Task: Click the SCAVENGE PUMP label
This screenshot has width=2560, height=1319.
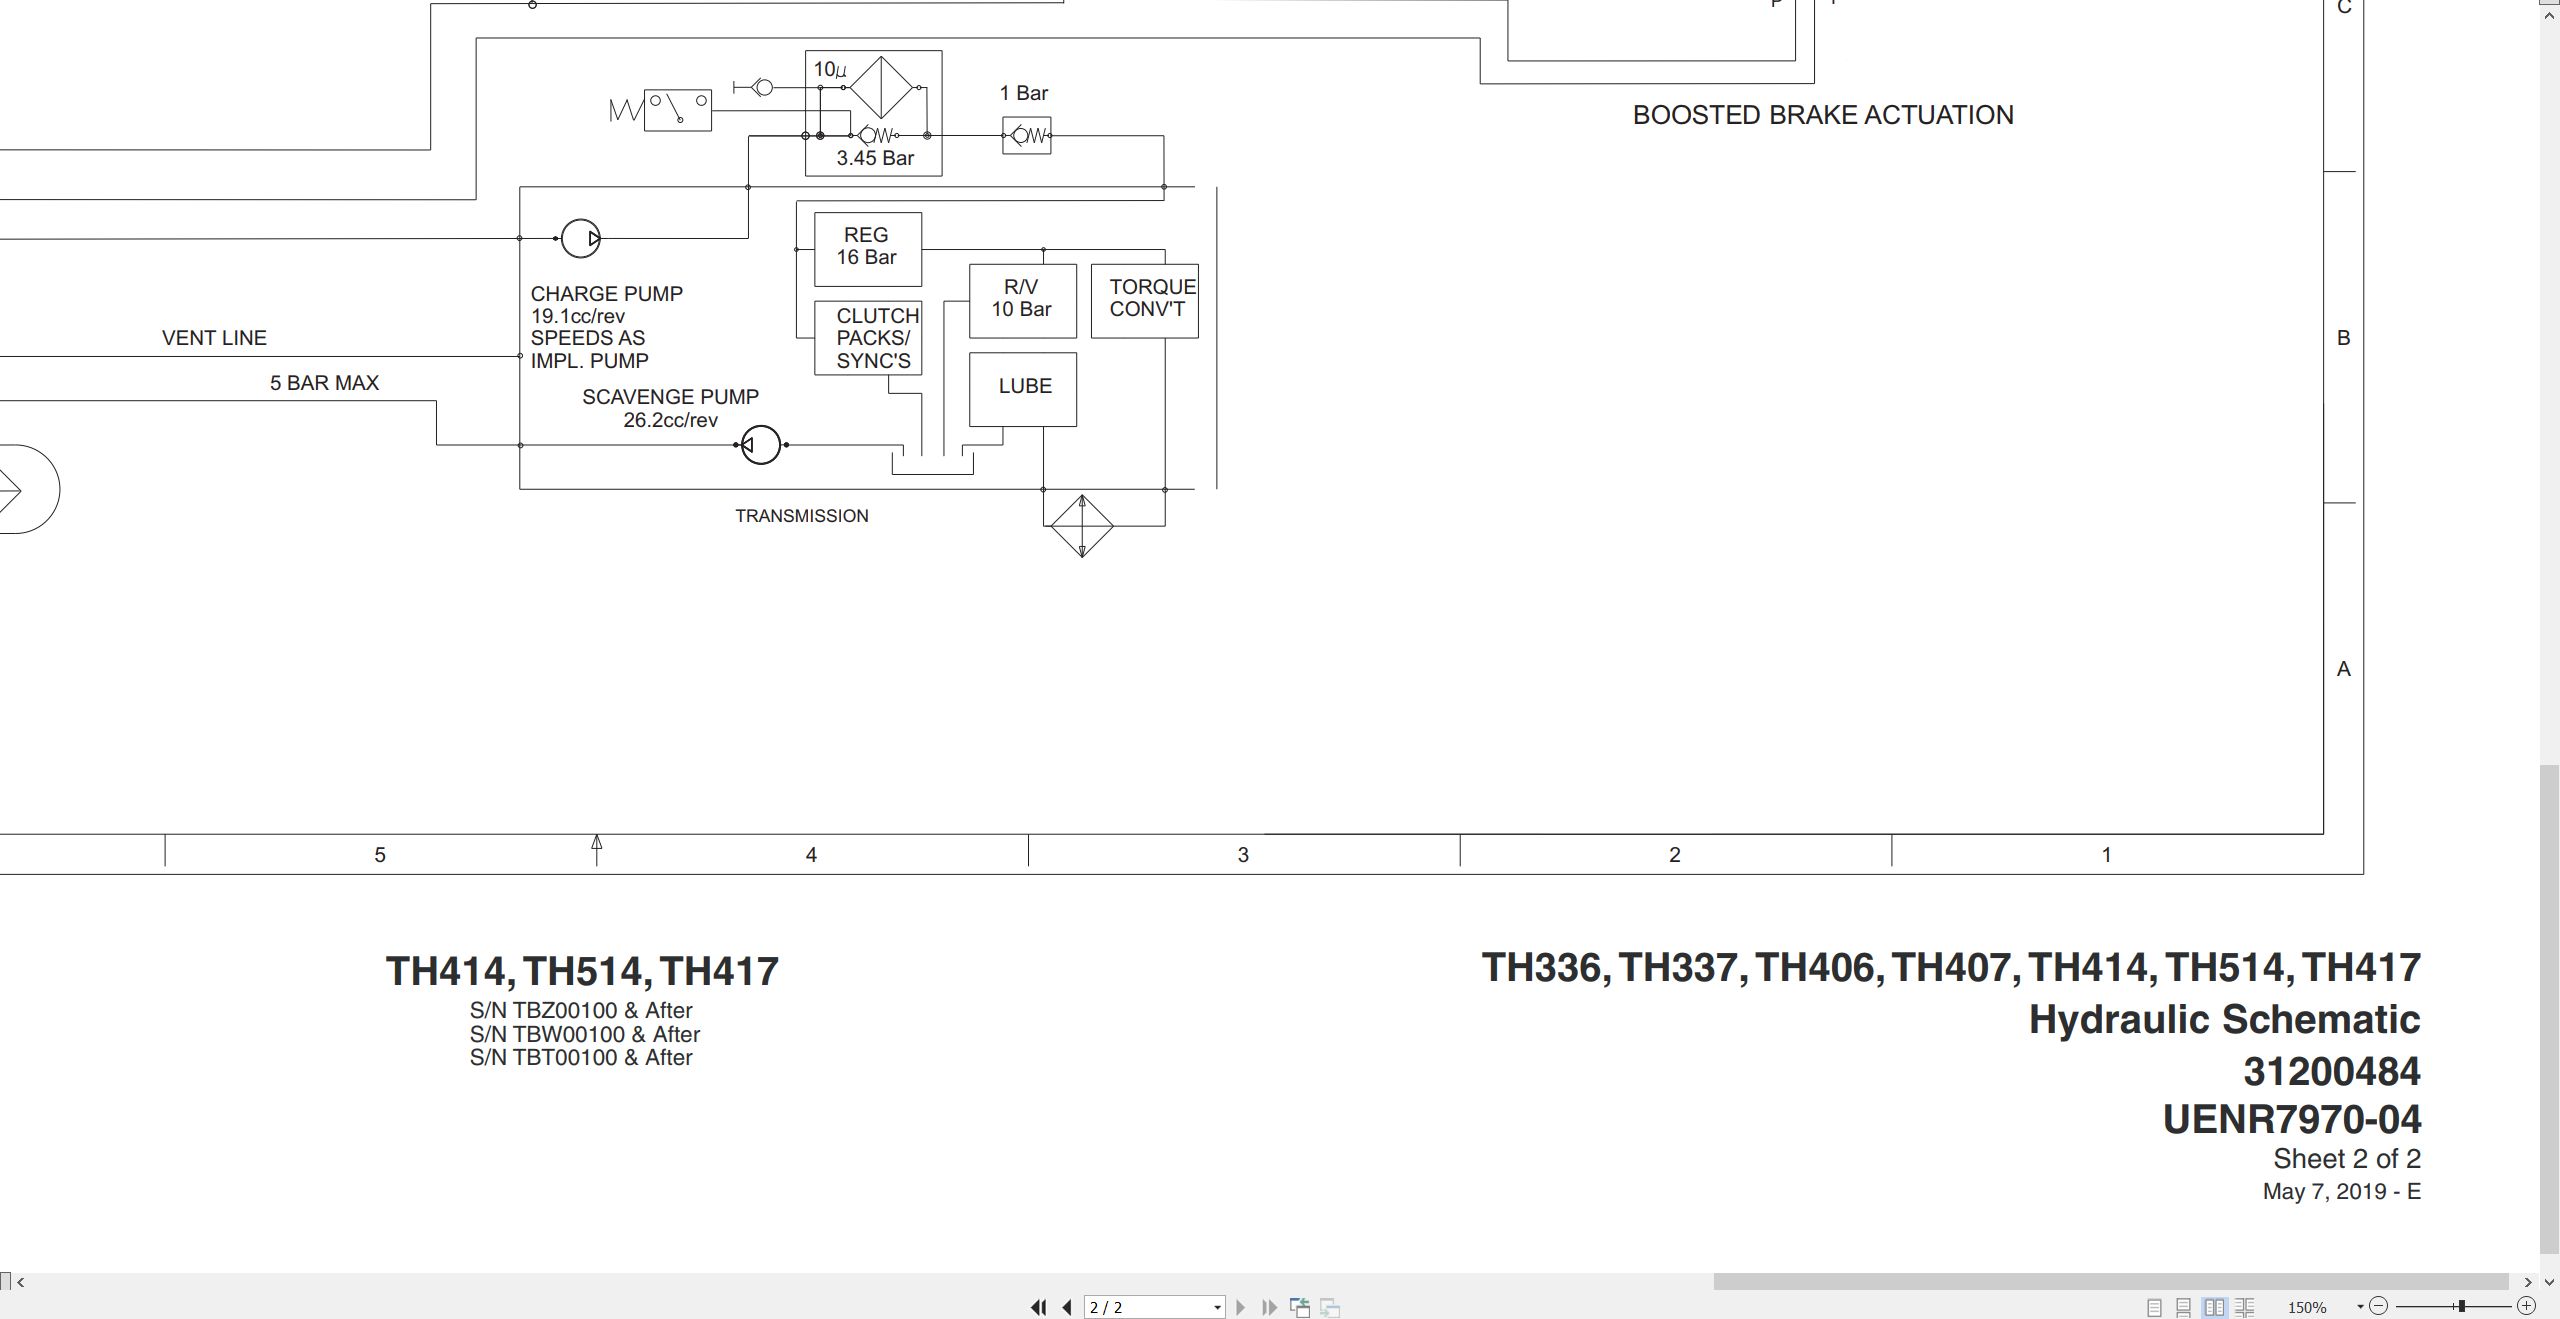Action: pos(670,397)
